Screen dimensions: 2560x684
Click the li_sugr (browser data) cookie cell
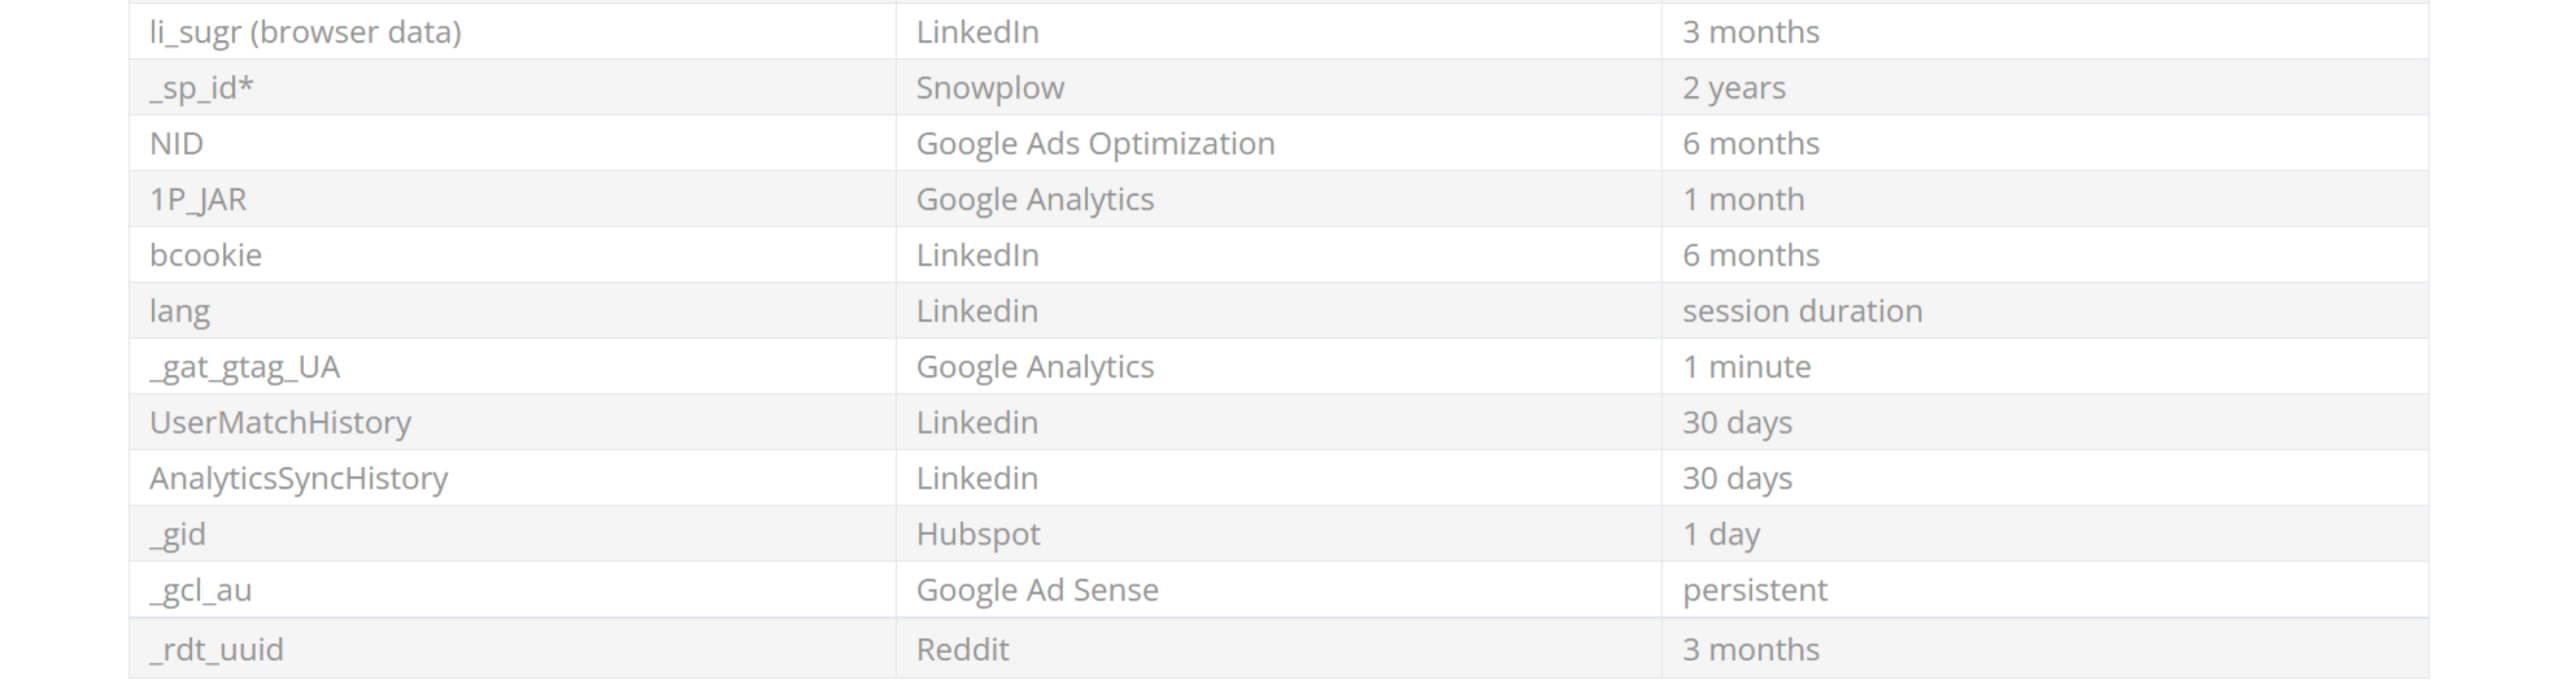click(305, 32)
